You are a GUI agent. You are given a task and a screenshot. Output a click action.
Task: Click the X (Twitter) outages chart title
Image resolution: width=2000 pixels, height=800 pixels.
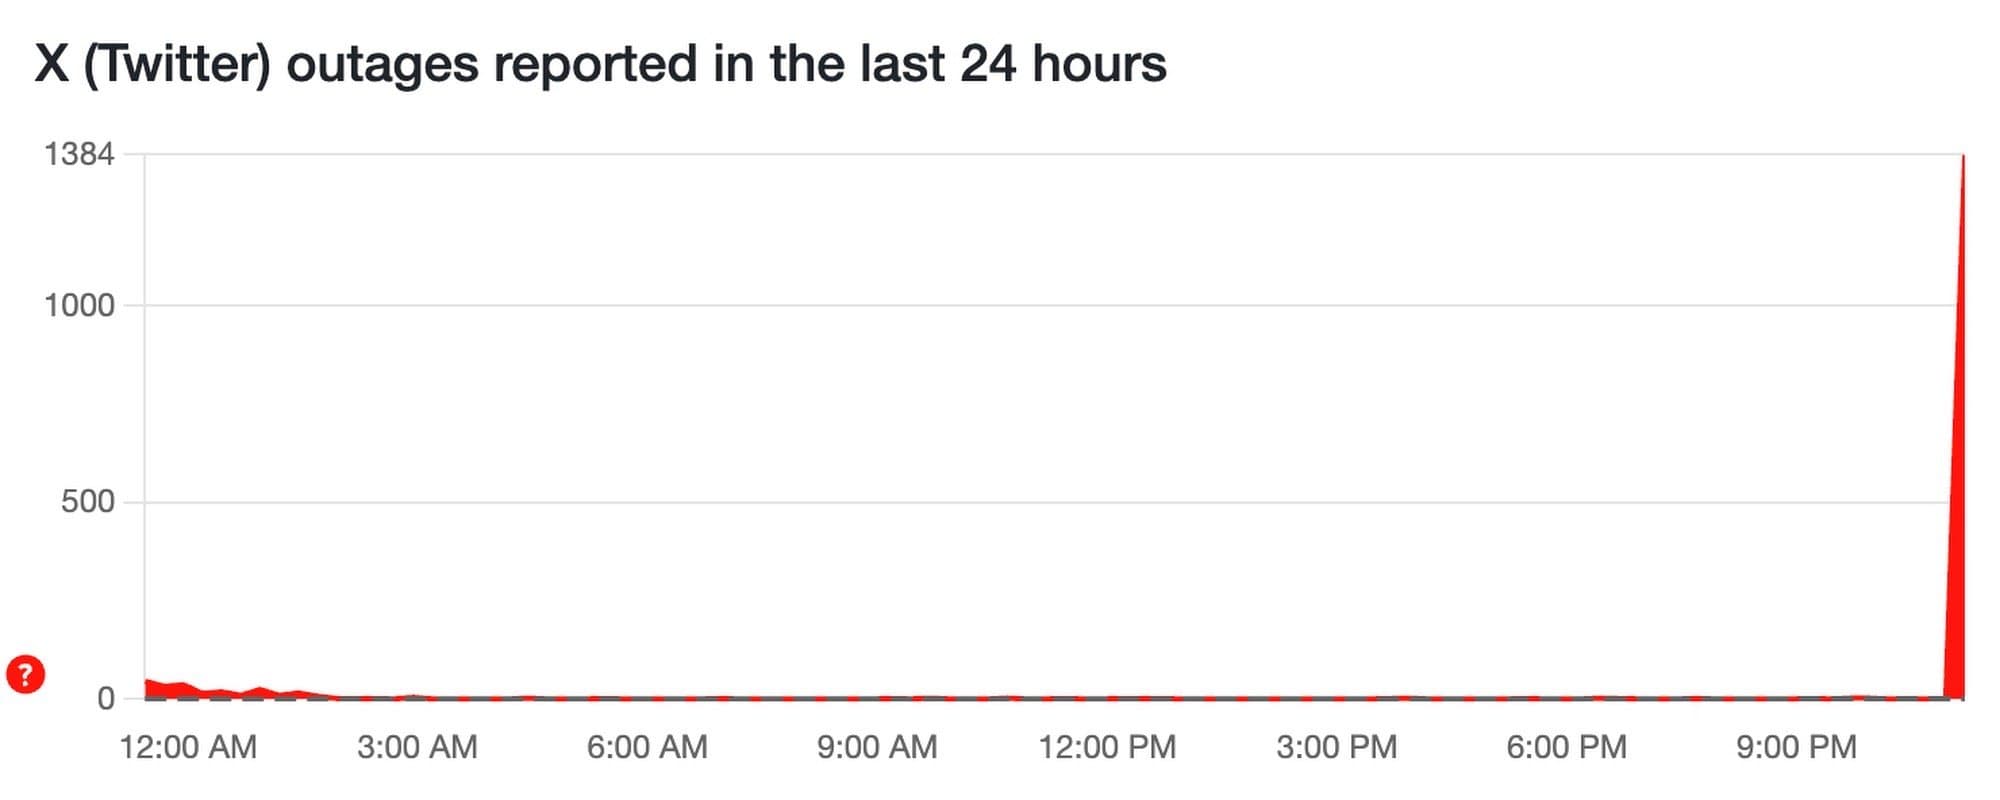click(x=600, y=64)
